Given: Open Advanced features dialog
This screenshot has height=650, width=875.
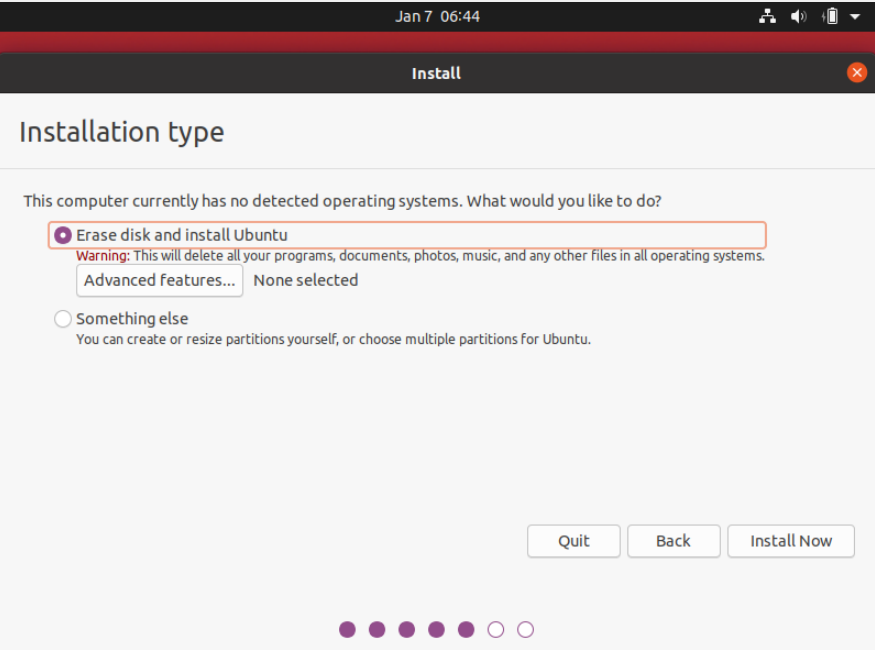Looking at the screenshot, I should coord(160,280).
